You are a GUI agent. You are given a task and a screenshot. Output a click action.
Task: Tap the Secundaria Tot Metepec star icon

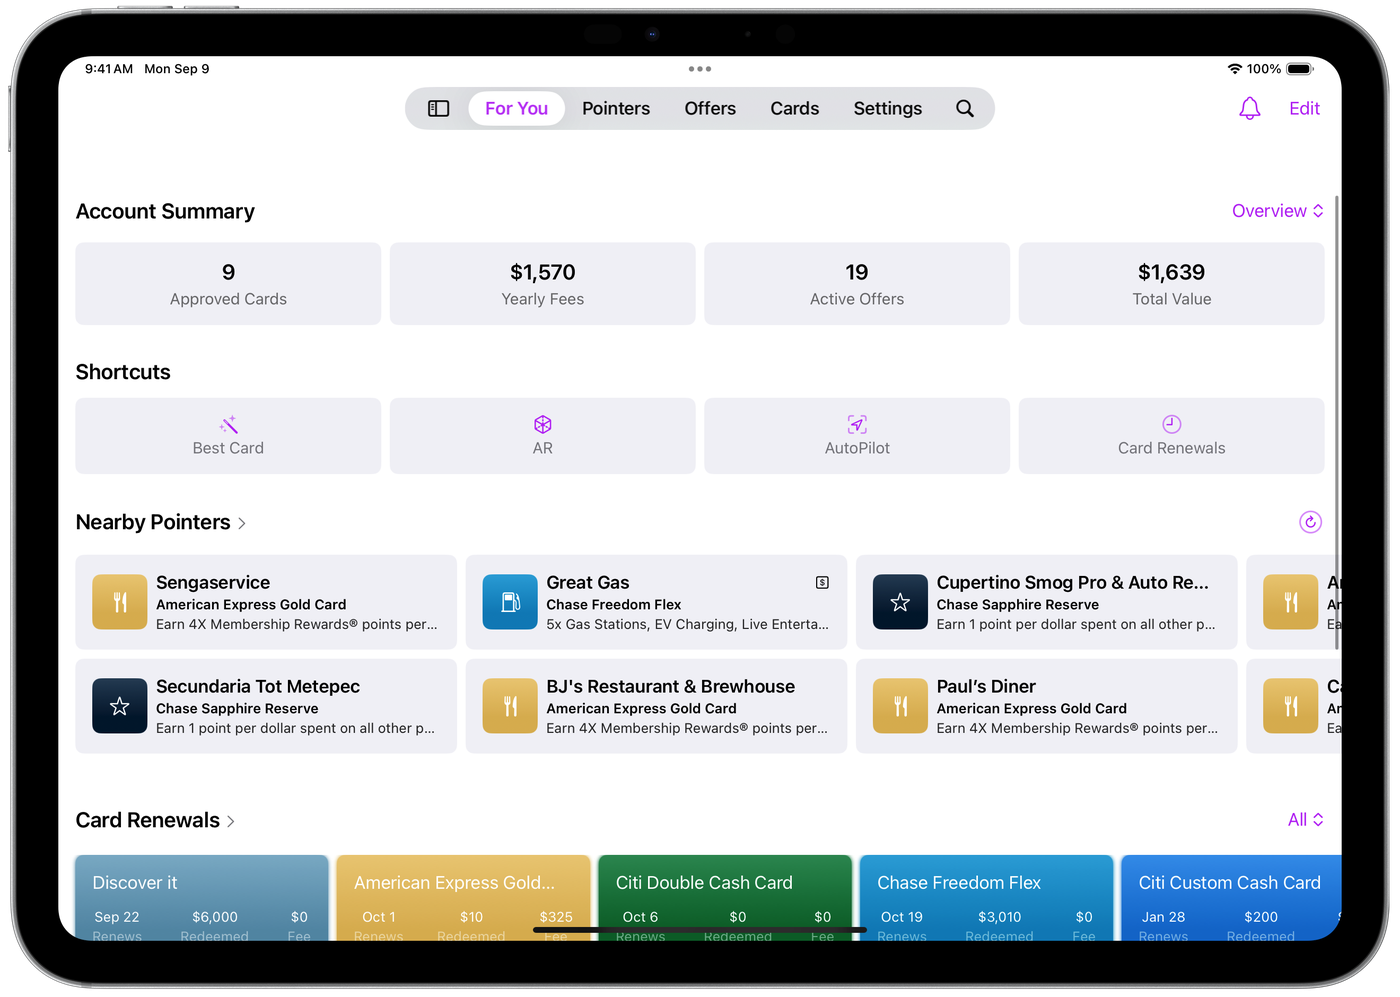tap(120, 706)
